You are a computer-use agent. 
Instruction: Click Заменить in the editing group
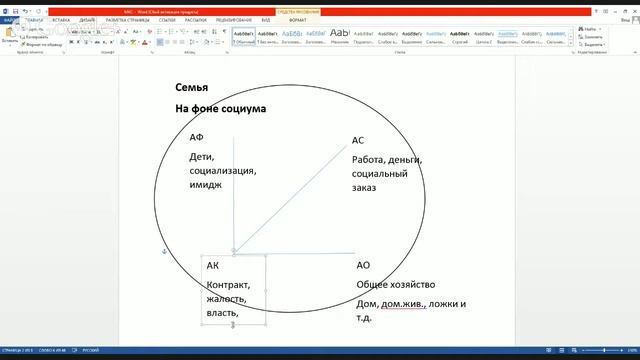click(590, 37)
